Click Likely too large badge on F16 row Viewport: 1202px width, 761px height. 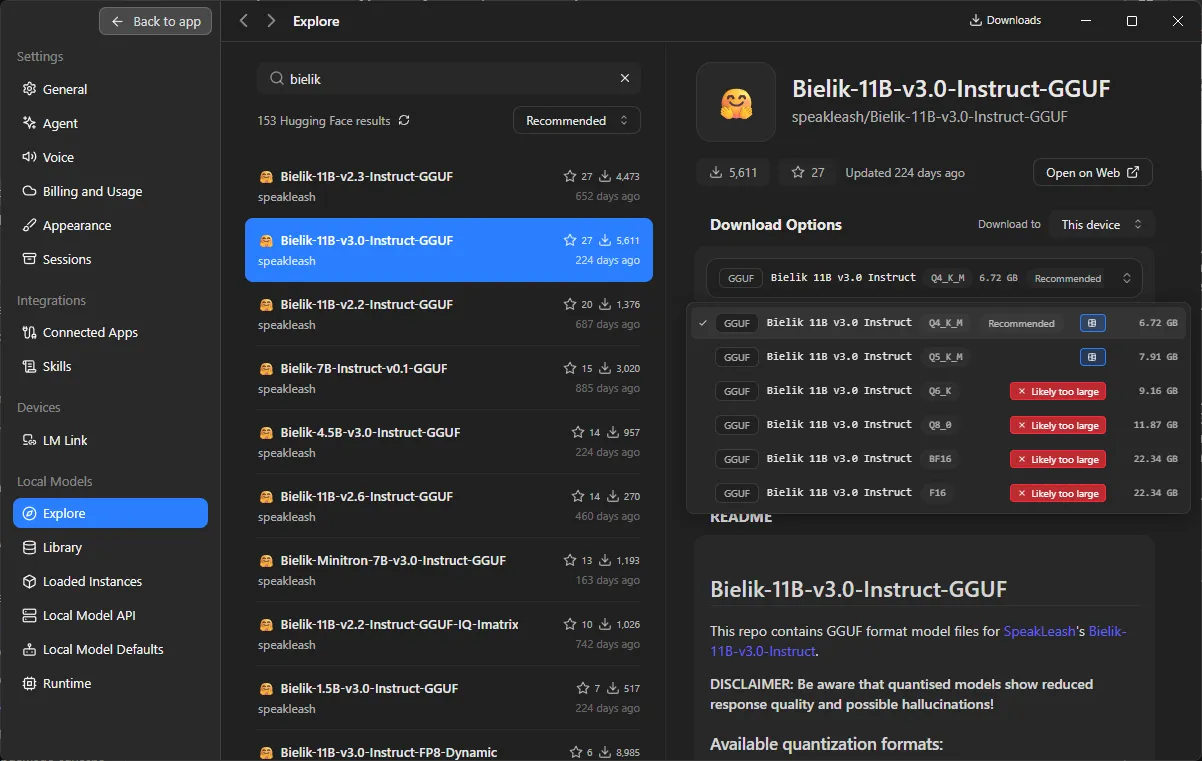coord(1058,494)
